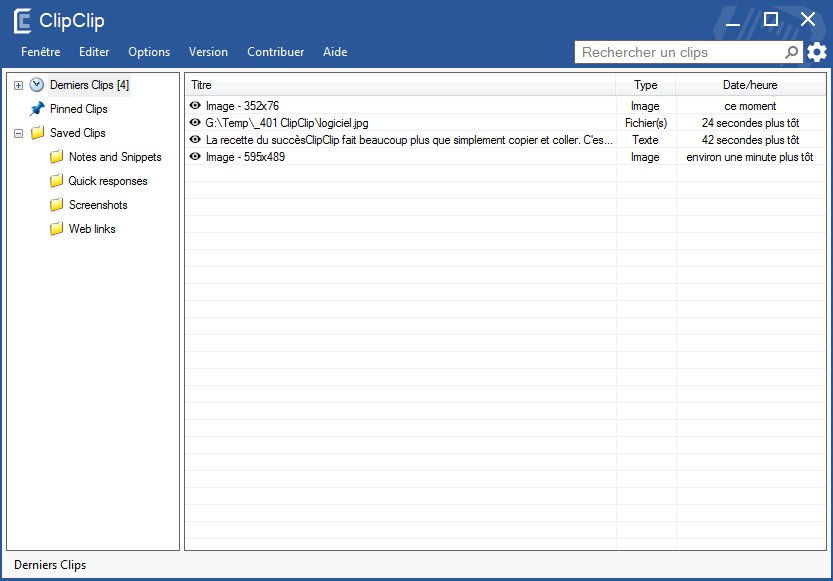Image resolution: width=833 pixels, height=581 pixels.
Task: Preview the Image - 352x76 clip via eye icon
Action: 195,105
